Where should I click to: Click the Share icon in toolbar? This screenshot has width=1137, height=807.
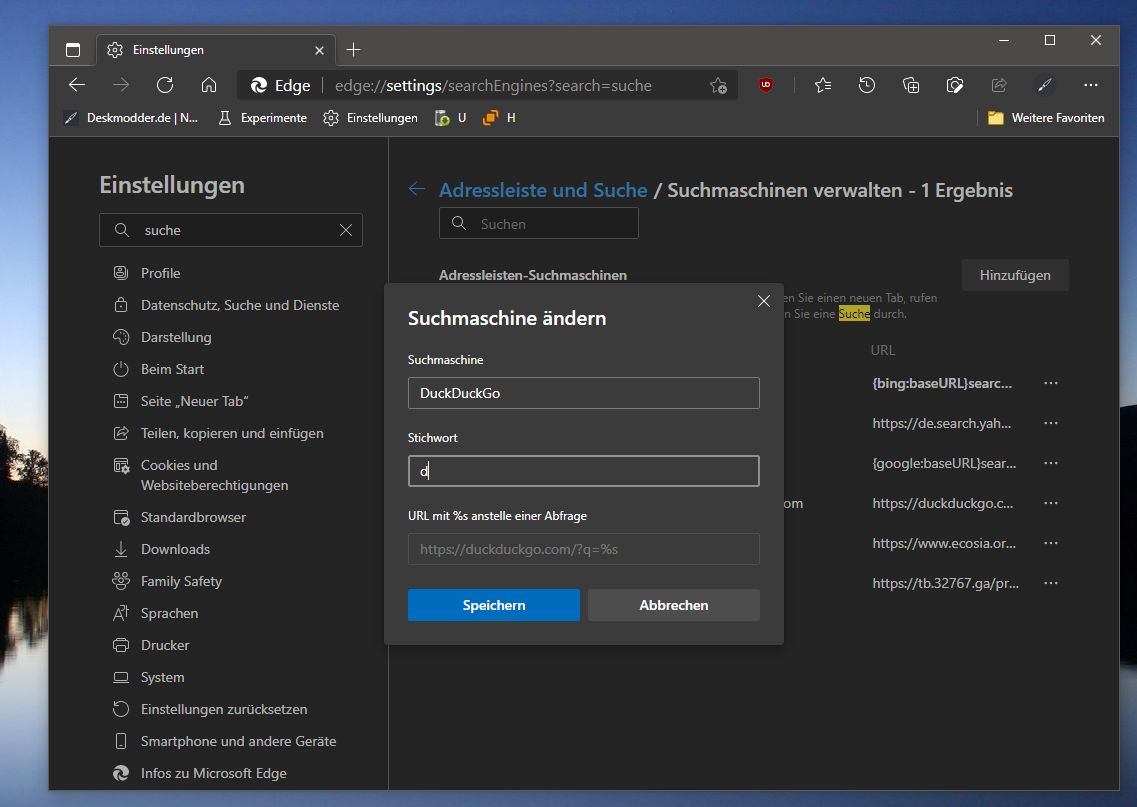(999, 86)
